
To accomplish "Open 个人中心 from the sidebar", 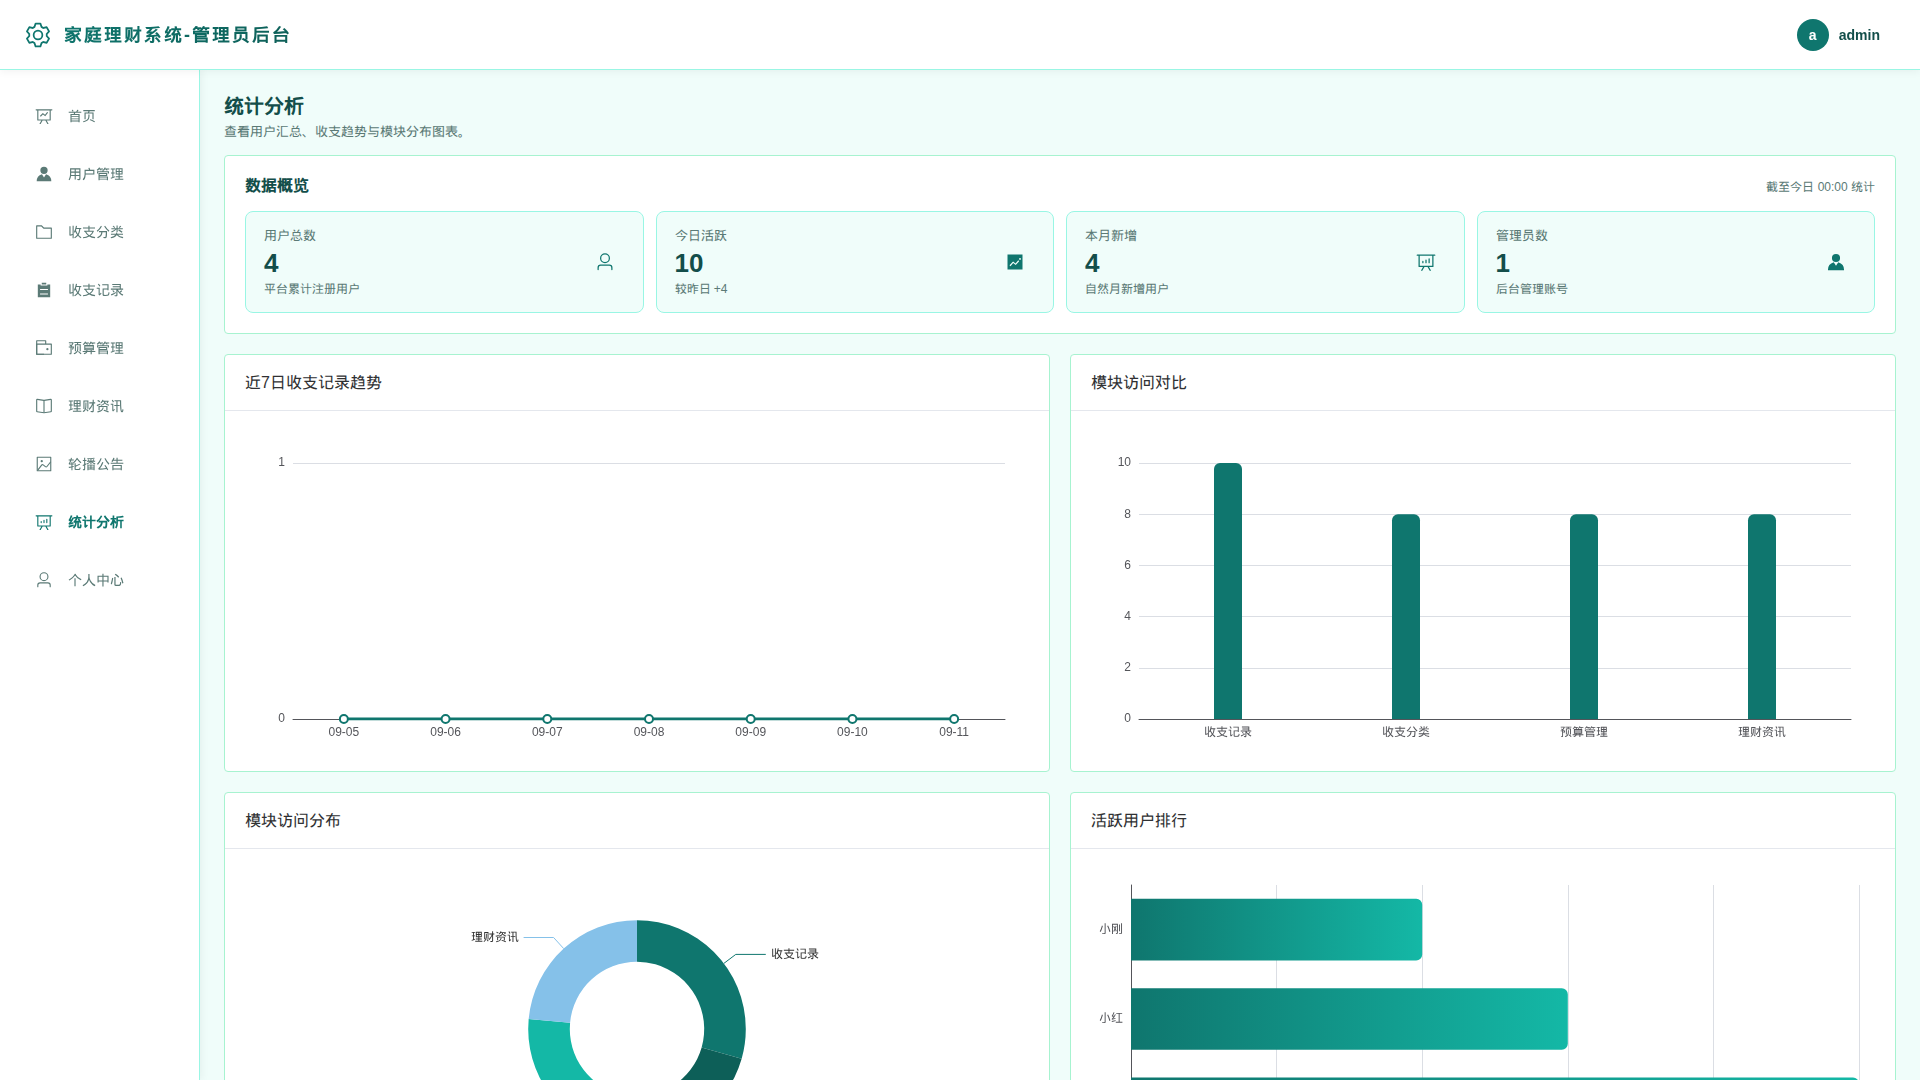I will point(100,580).
